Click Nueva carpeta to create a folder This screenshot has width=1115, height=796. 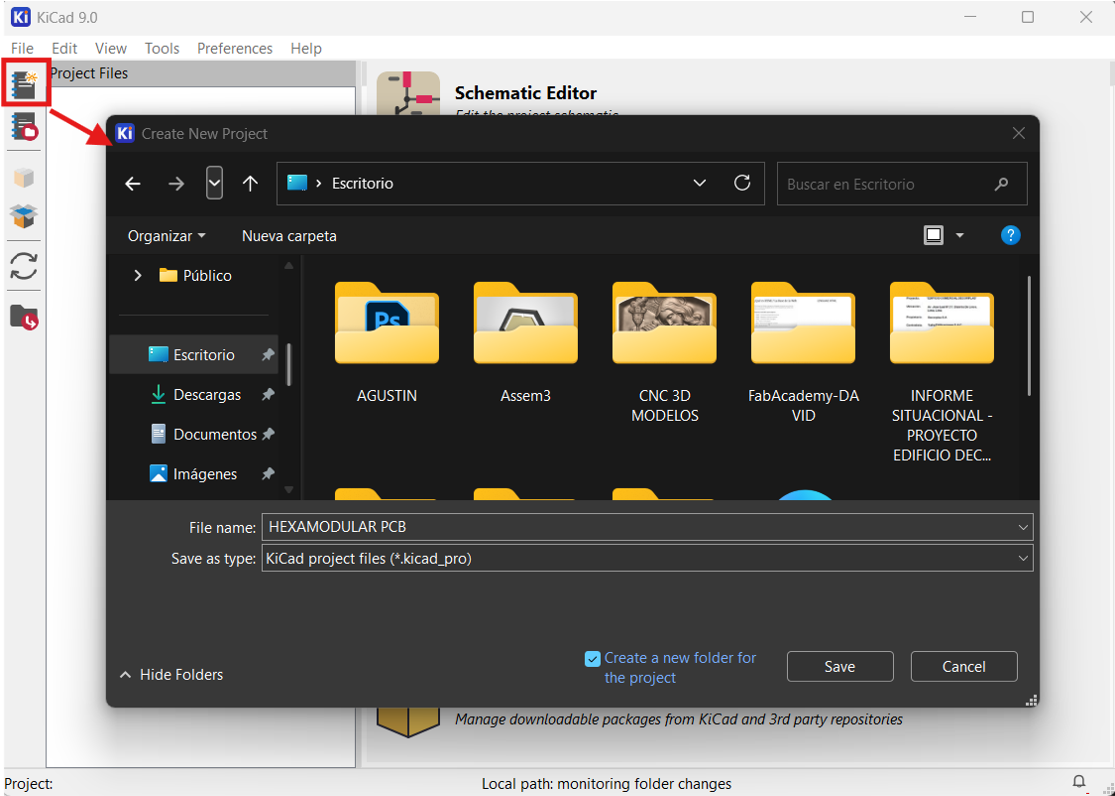point(289,235)
